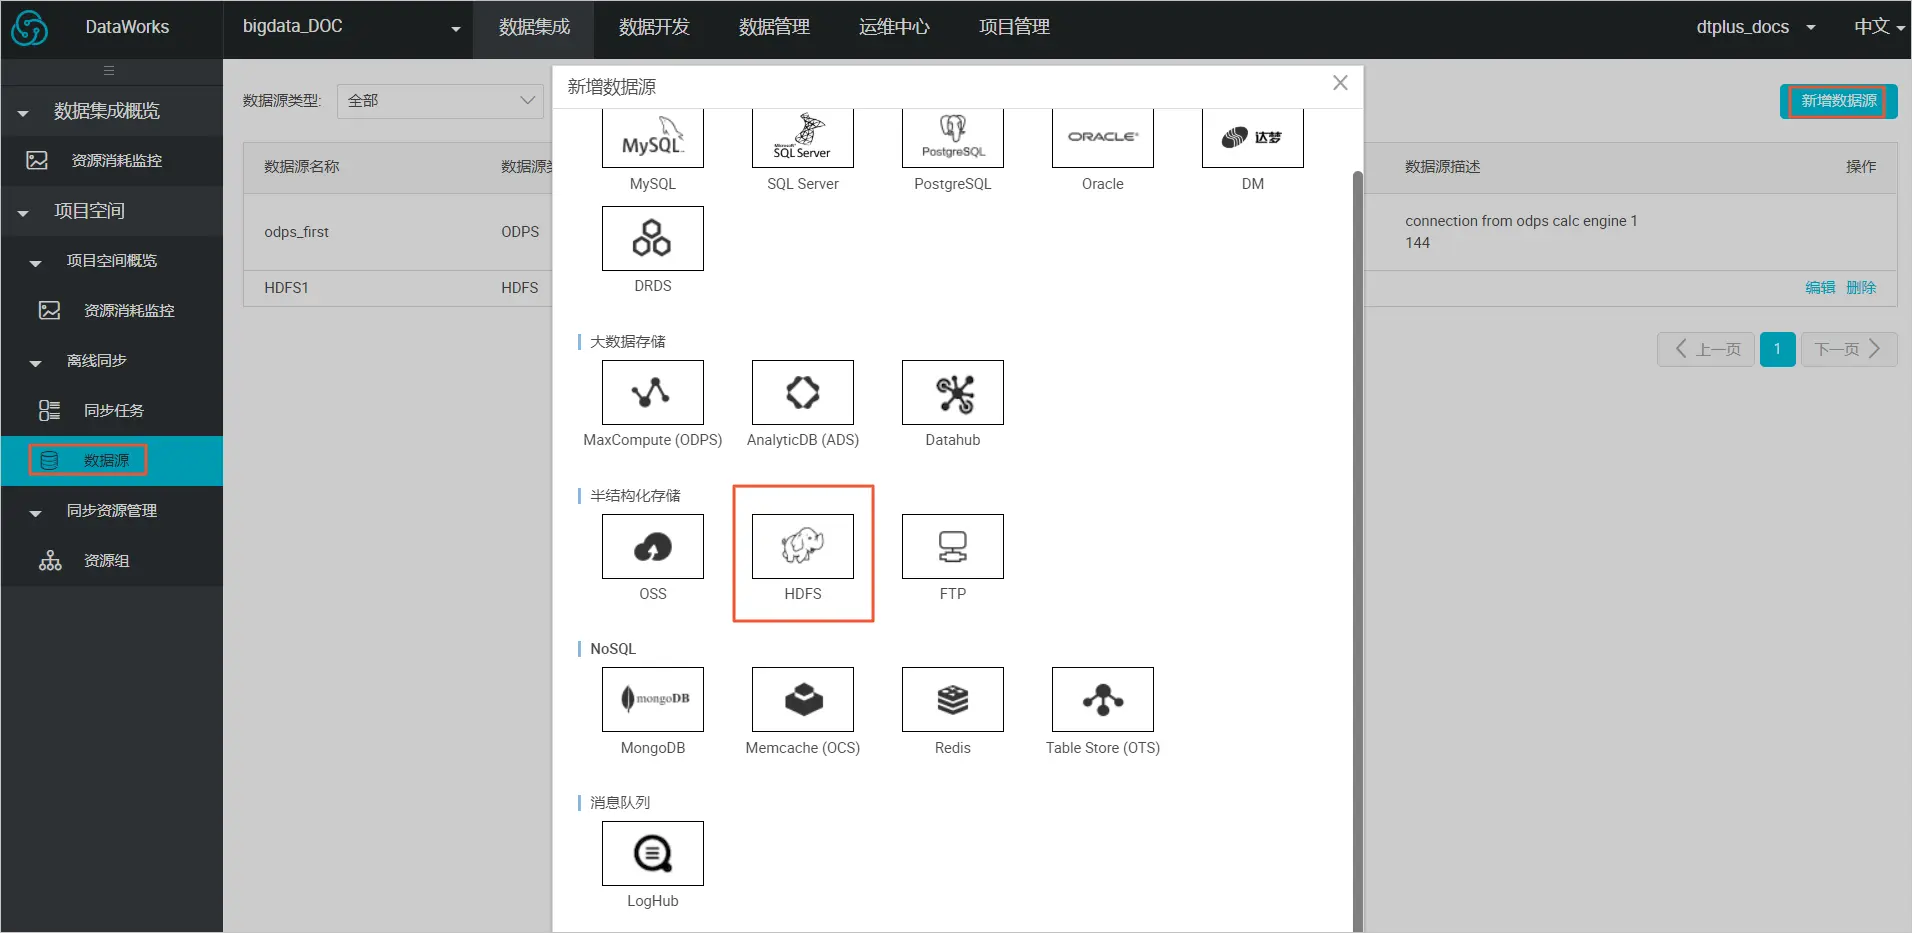Screen dimensions: 1912x933
Task: Choose the Memcache (OCS) icon
Action: [803, 699]
